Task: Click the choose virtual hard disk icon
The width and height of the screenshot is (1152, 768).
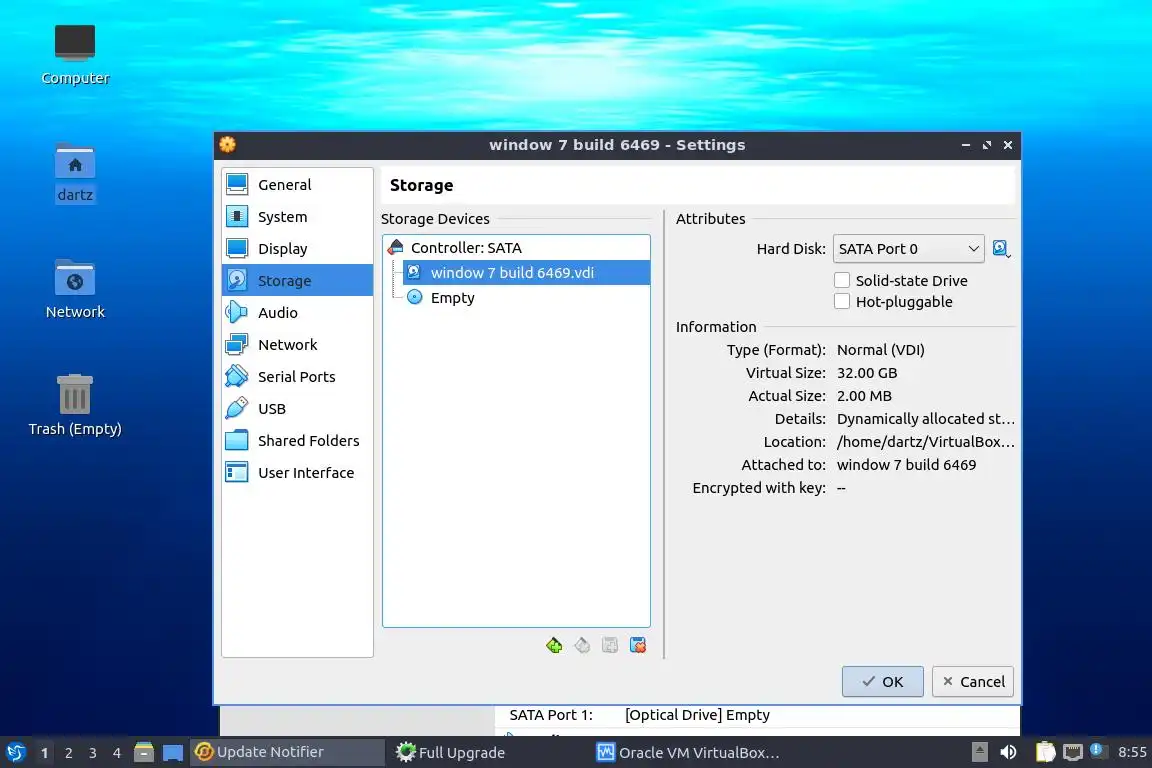Action: click(1001, 249)
